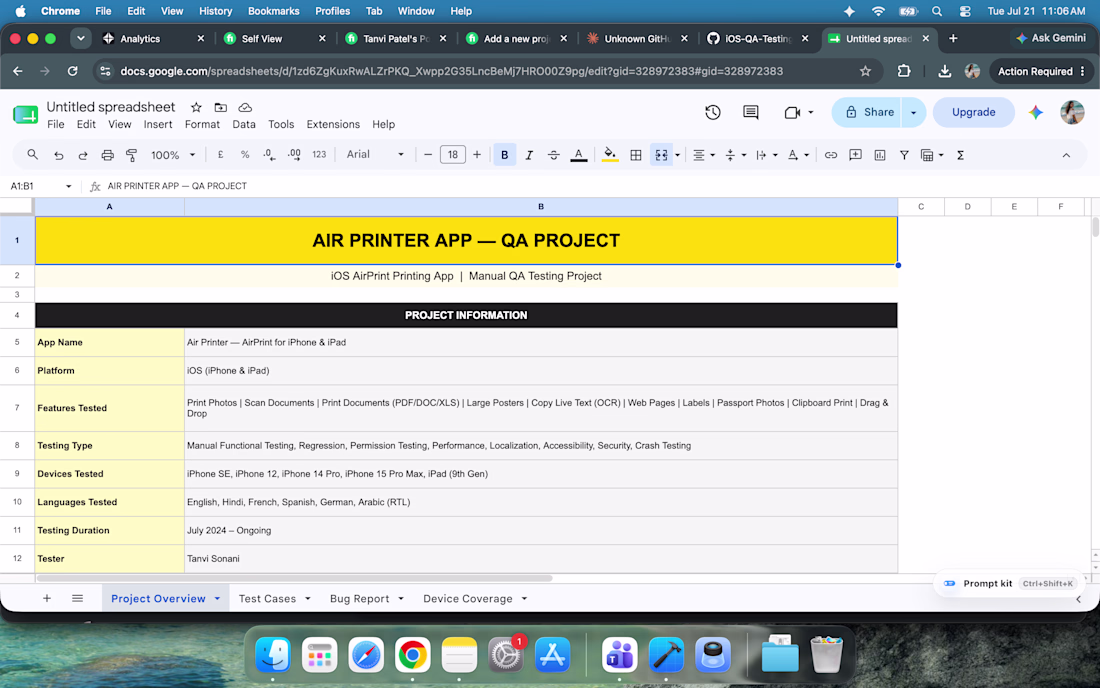Image resolution: width=1100 pixels, height=688 pixels.
Task: Click the Share button
Action: 869,112
